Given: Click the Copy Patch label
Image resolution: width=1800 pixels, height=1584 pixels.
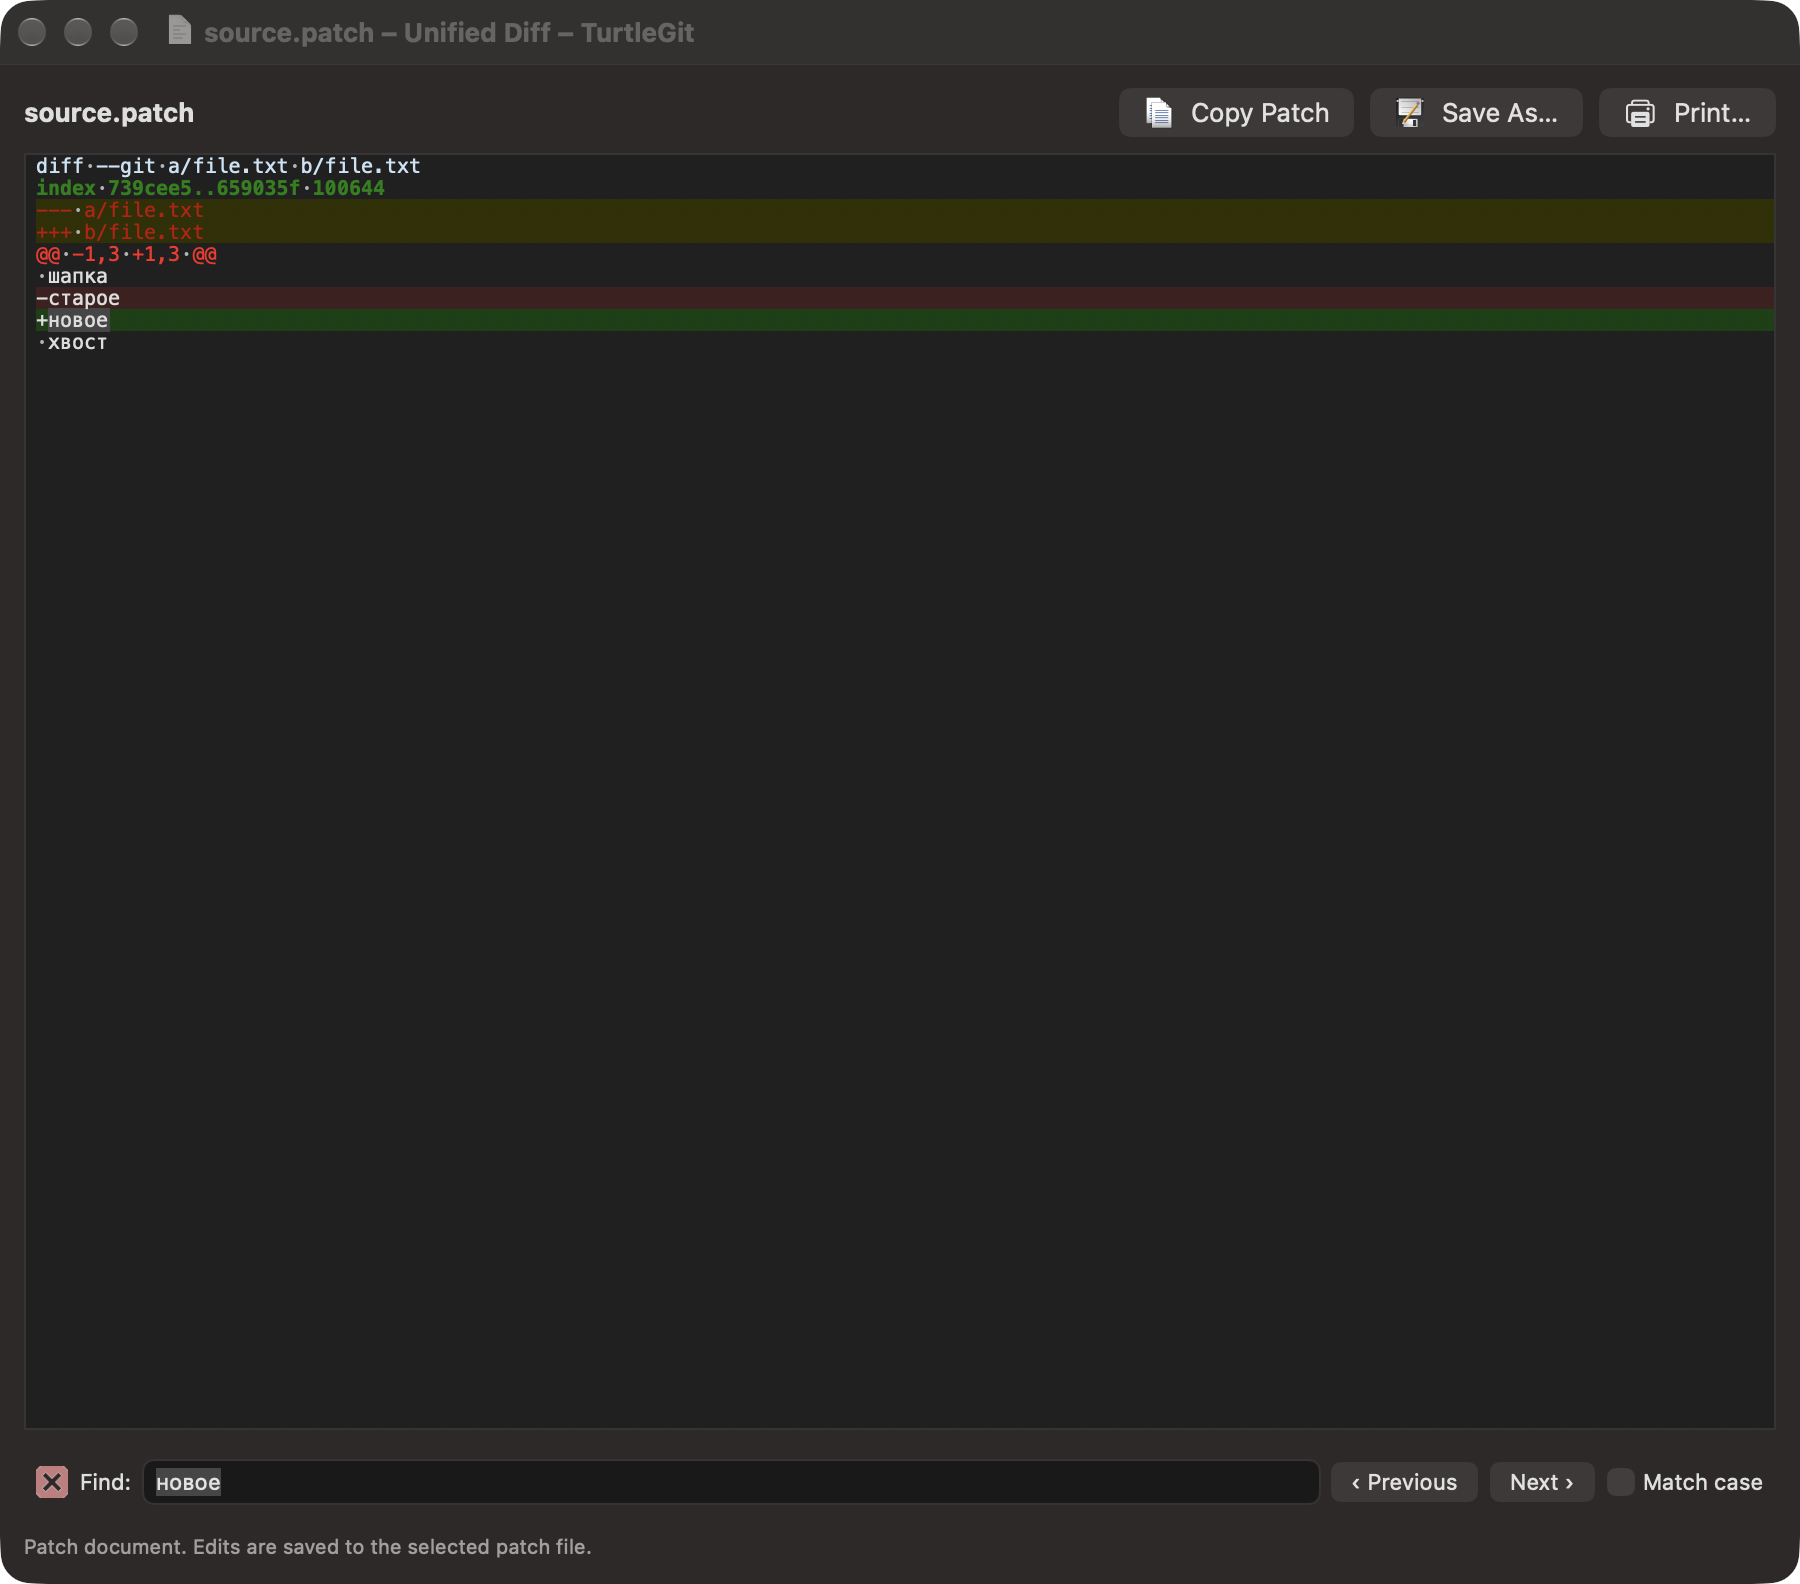Looking at the screenshot, I should pyautogui.click(x=1260, y=113).
